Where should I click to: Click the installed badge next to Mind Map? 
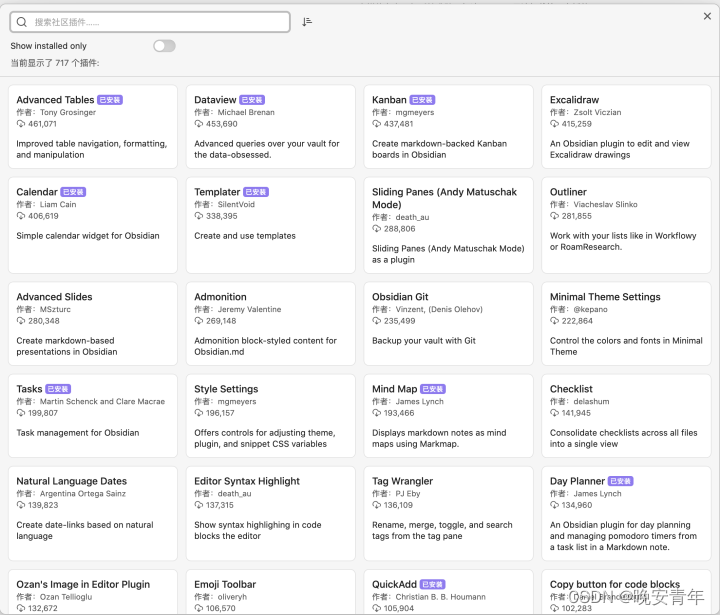coord(433,389)
